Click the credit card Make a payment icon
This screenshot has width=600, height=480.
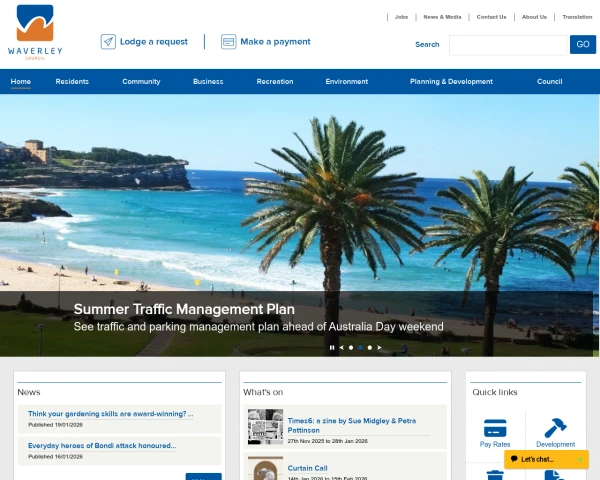228,42
